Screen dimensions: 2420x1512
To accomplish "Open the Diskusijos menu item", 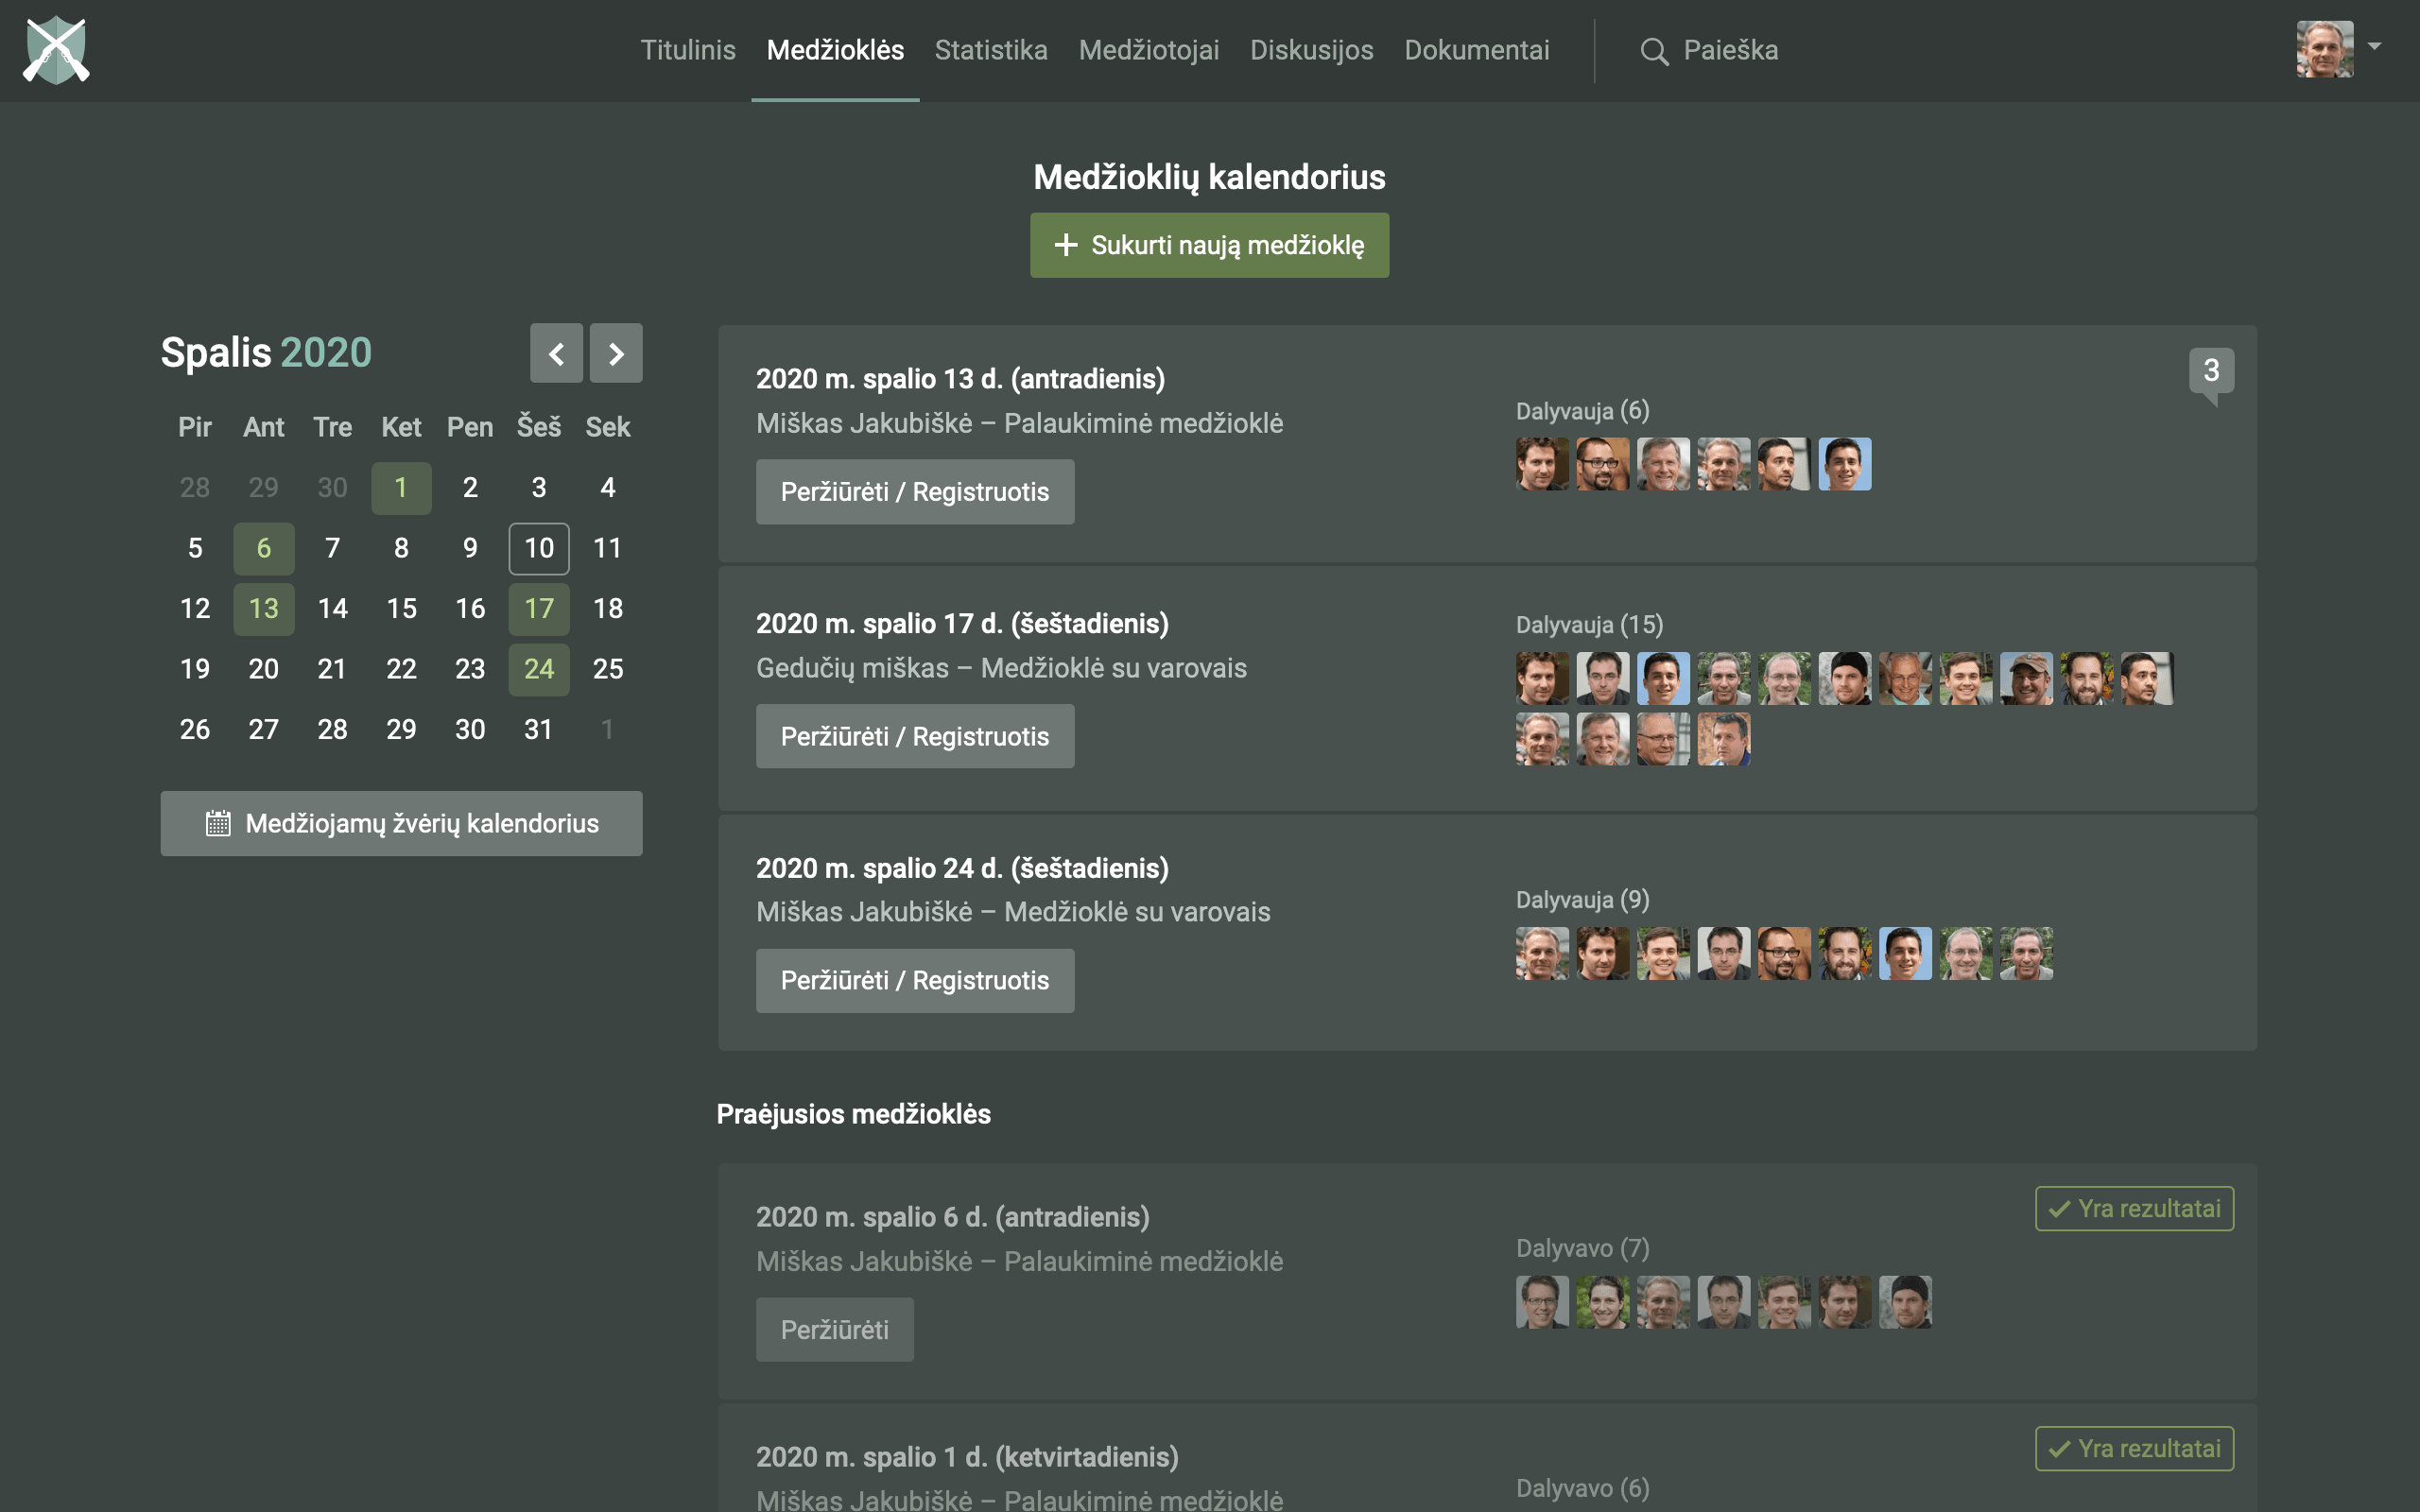I will (1311, 50).
